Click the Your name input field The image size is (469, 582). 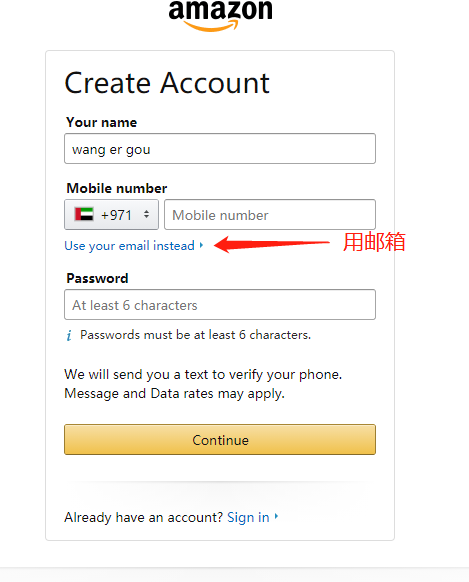(x=220, y=148)
